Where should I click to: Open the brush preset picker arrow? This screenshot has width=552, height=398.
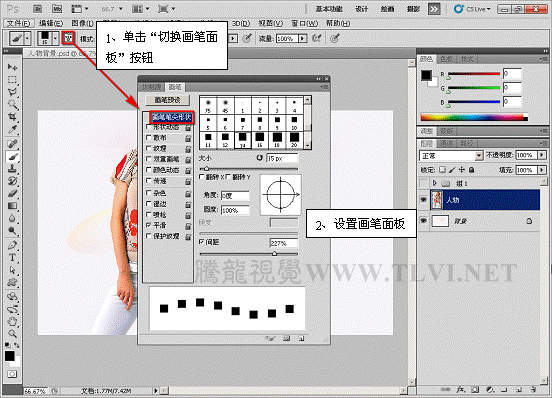coord(55,38)
